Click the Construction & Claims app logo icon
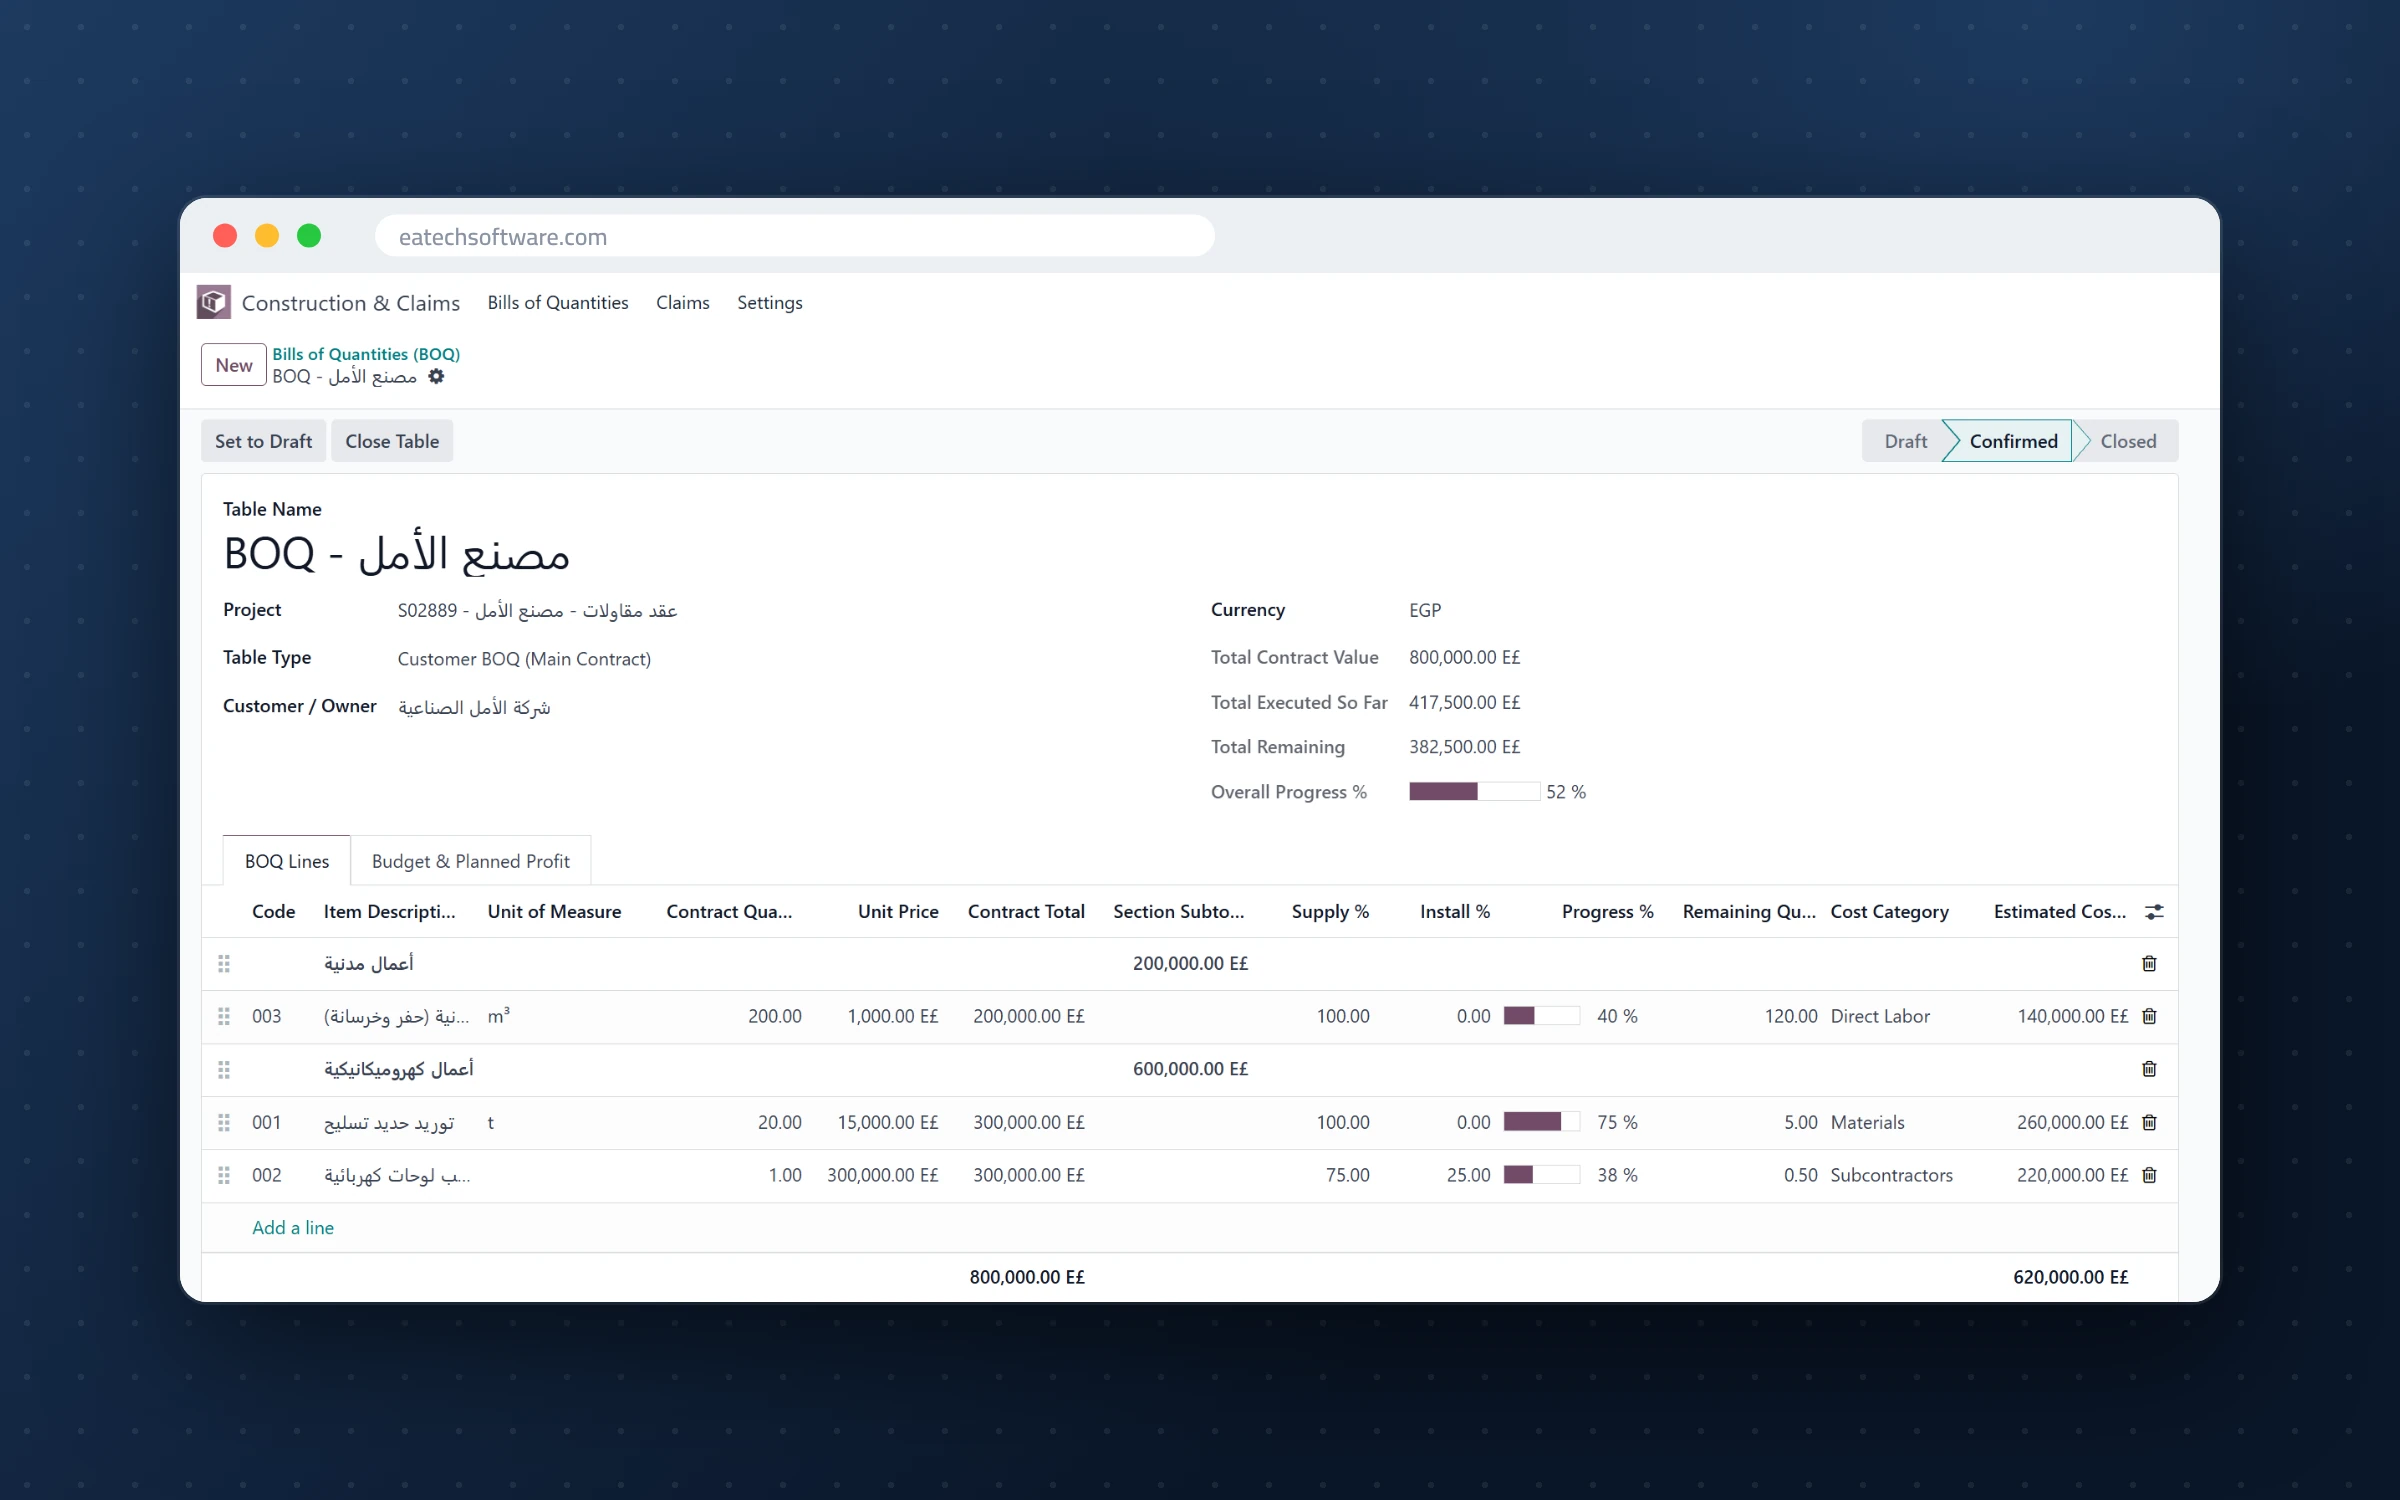Viewport: 2400px width, 1500px height. pyautogui.click(x=213, y=302)
